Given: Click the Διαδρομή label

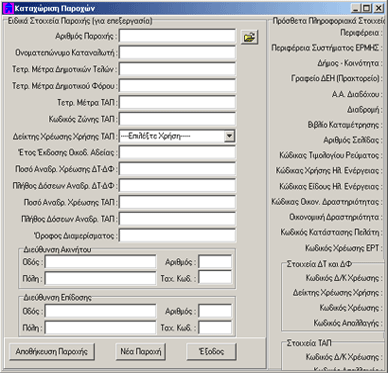Looking at the screenshot, I should coord(365,110).
